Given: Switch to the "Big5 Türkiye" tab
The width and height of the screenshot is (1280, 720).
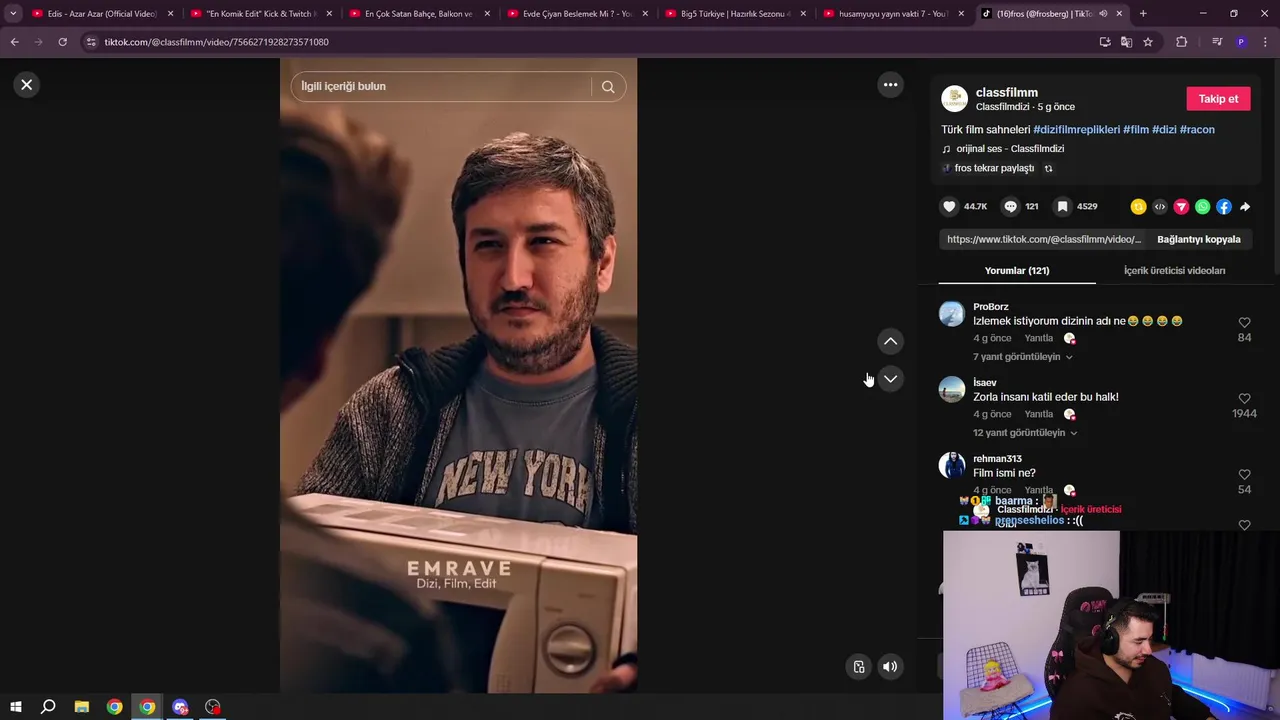Looking at the screenshot, I should click(x=735, y=14).
